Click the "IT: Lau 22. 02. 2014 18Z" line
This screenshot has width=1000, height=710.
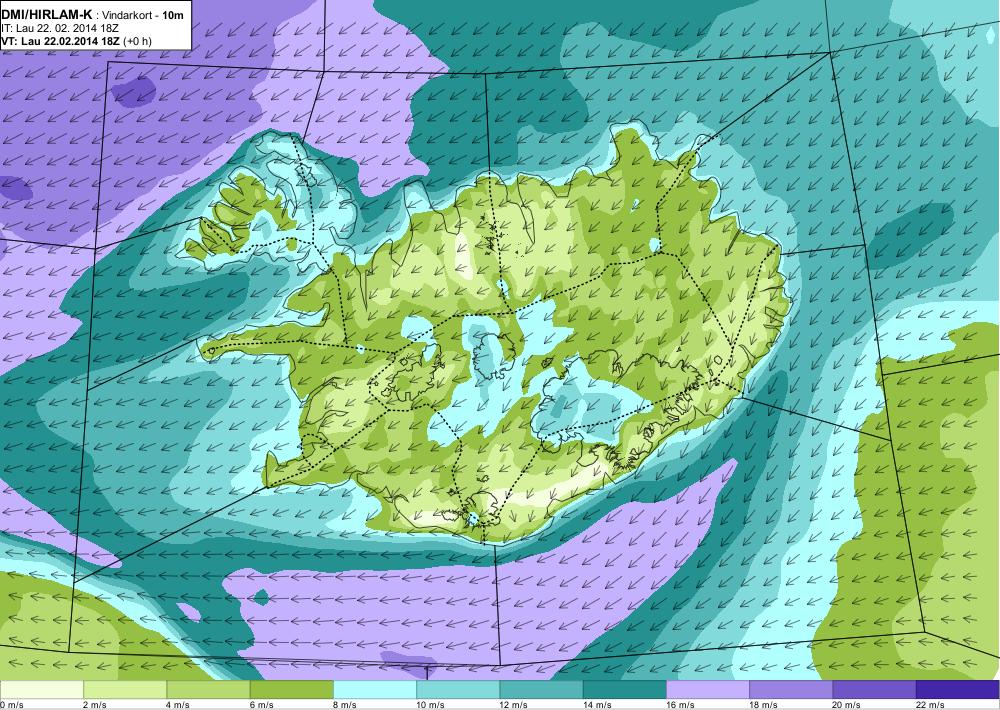pyautogui.click(x=60, y=28)
